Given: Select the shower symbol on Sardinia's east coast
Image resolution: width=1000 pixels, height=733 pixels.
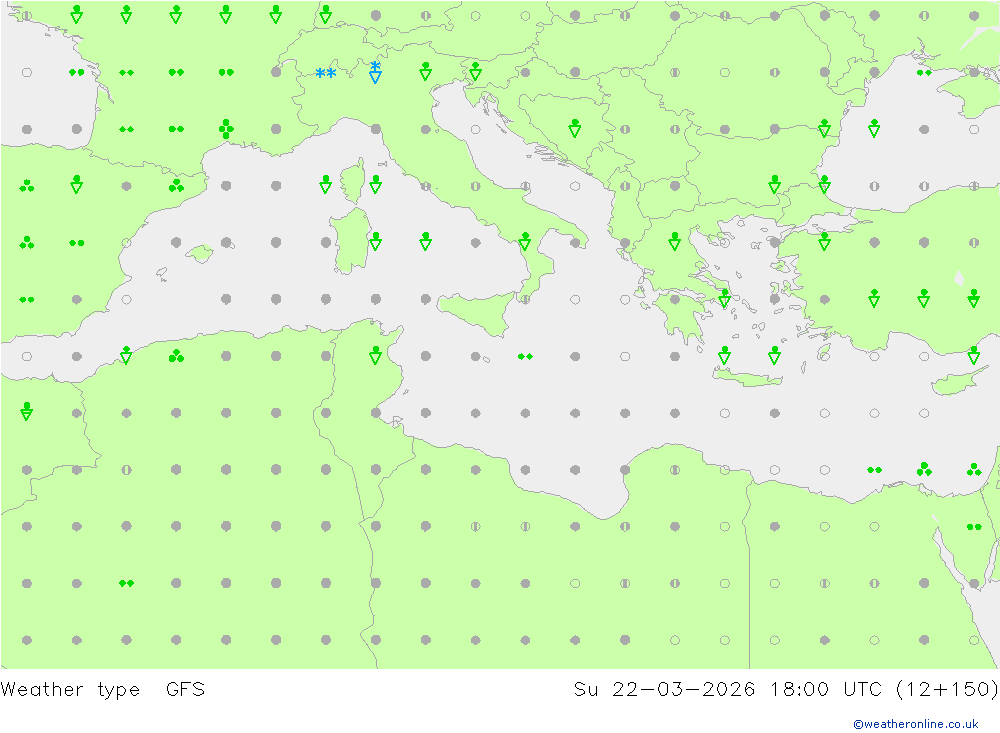Looking at the screenshot, I should 376,242.
